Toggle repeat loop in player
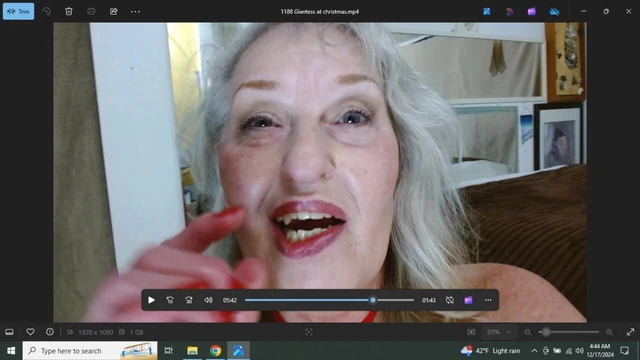The height and width of the screenshot is (360, 640). [x=450, y=300]
